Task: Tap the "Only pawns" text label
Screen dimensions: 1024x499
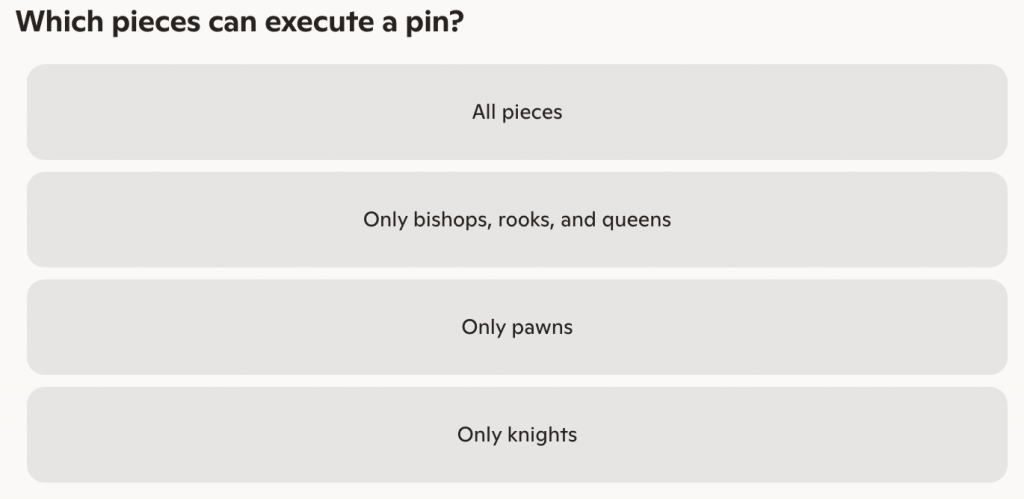Action: click(x=517, y=327)
